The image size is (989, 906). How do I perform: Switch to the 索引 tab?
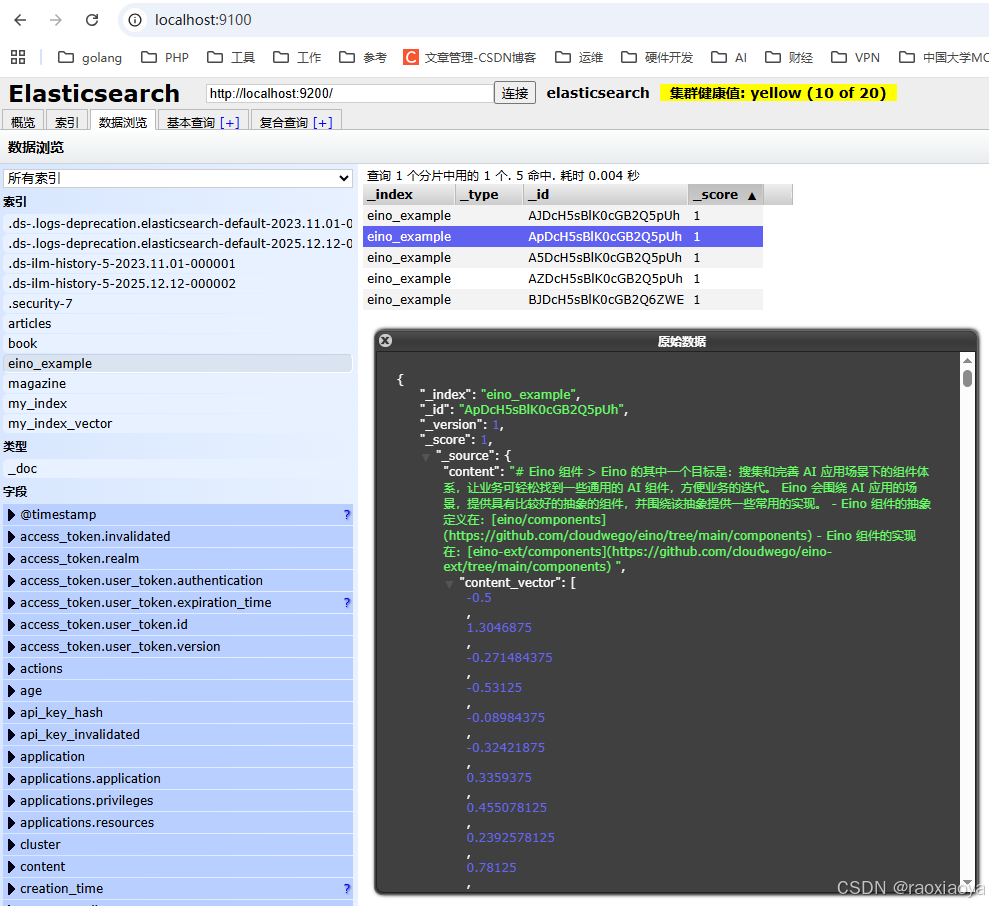click(66, 122)
